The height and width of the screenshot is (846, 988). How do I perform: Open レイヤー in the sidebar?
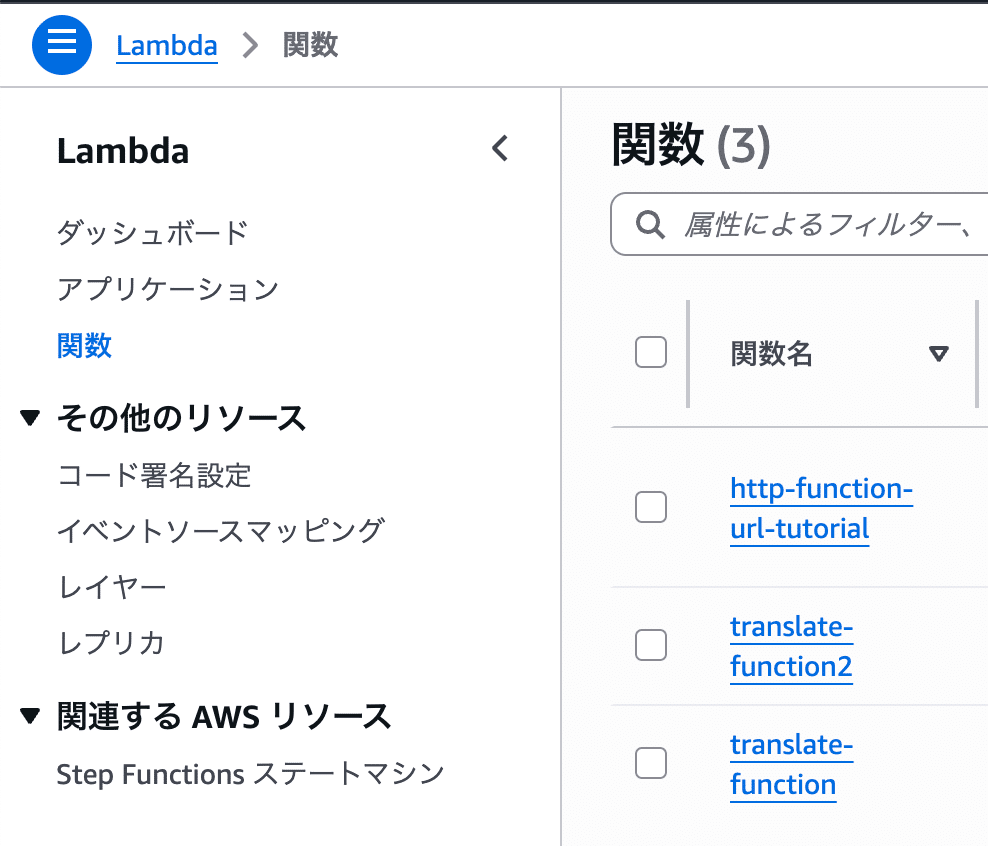[x=110, y=587]
